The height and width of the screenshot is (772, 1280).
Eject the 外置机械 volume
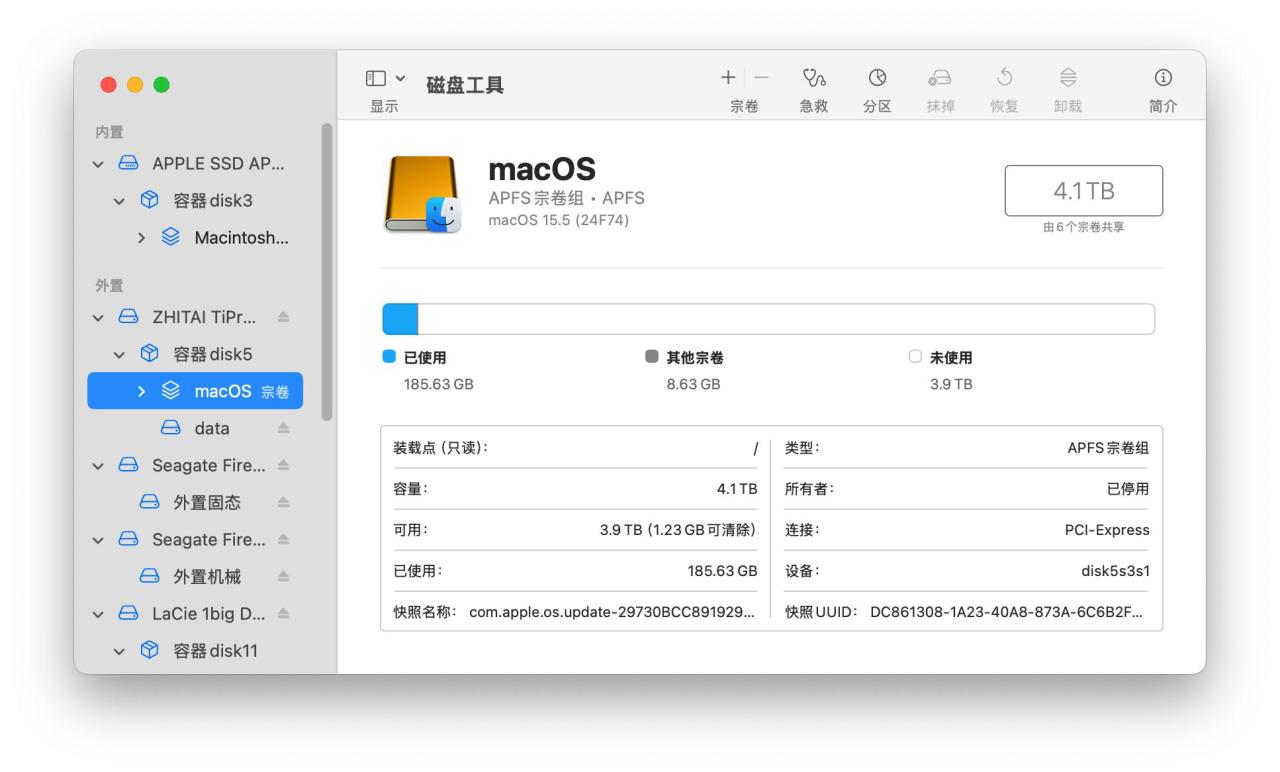click(x=283, y=576)
